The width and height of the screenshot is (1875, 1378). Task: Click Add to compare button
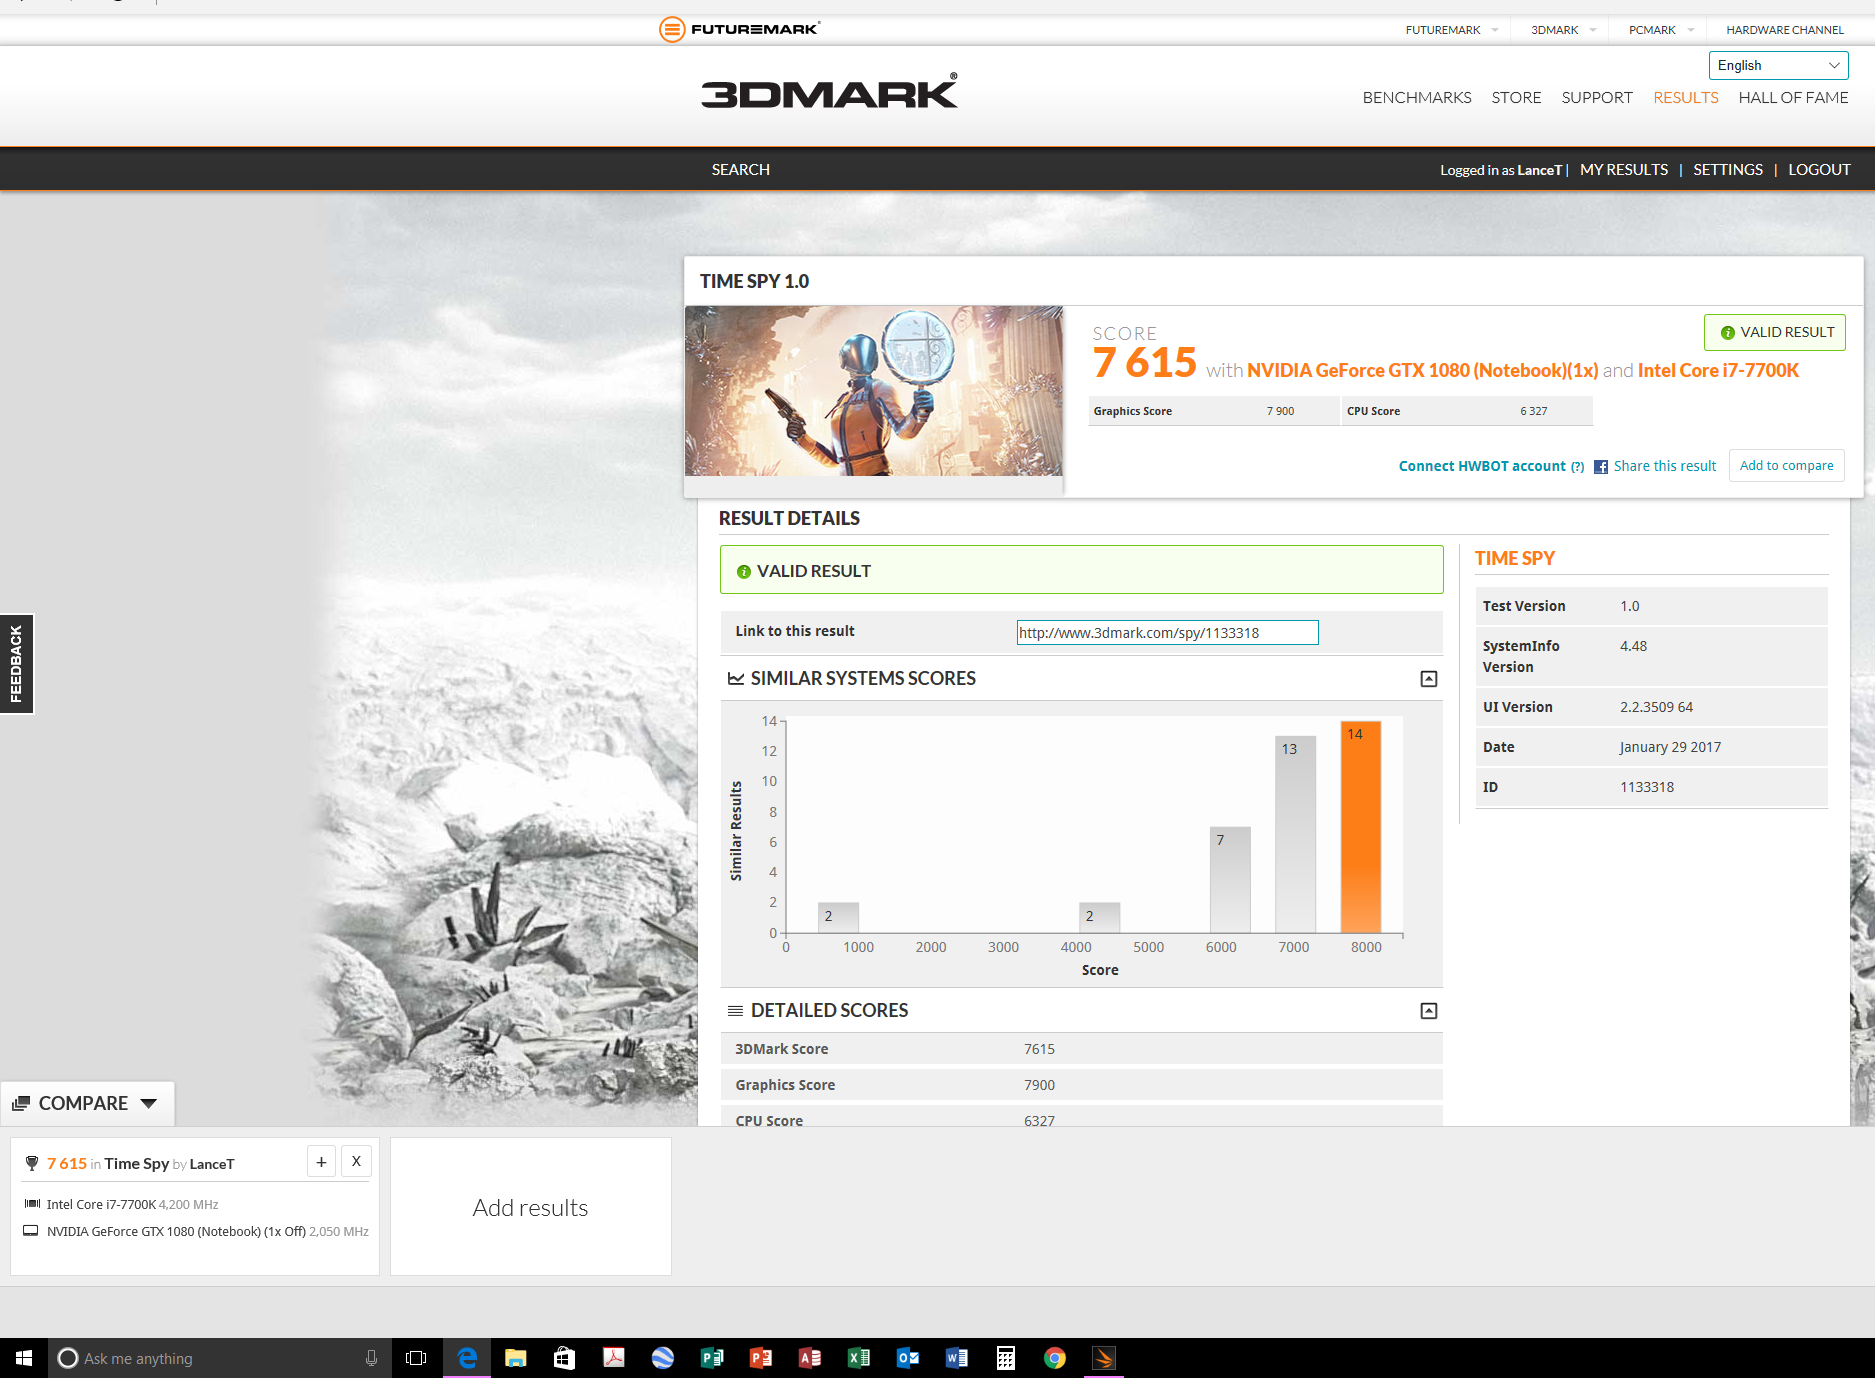click(1786, 466)
